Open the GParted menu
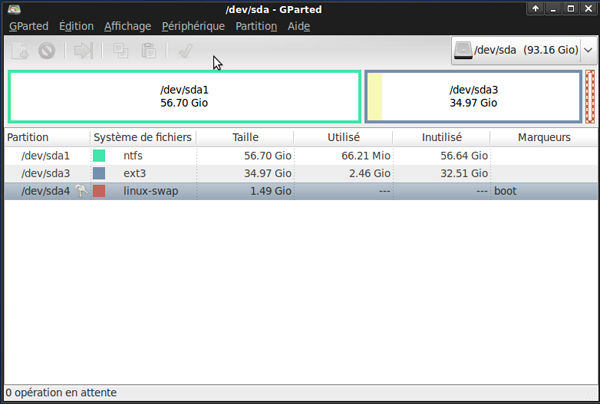 coord(29,26)
